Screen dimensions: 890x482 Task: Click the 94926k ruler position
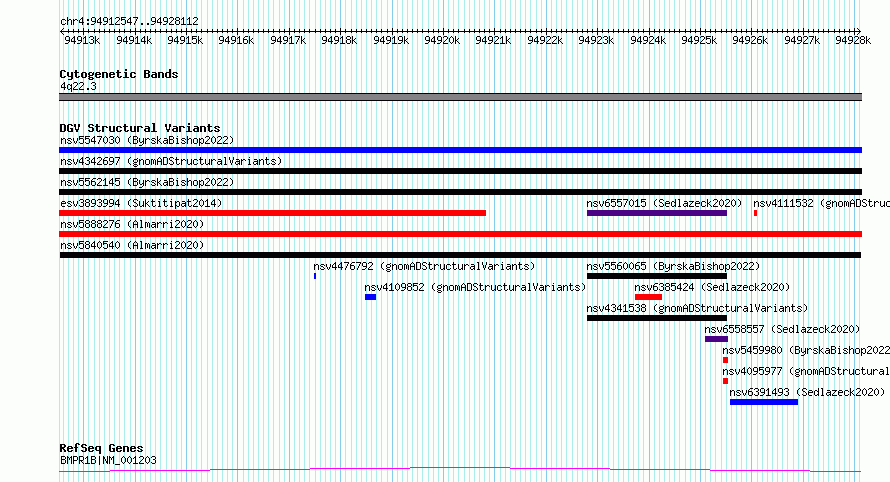750,40
